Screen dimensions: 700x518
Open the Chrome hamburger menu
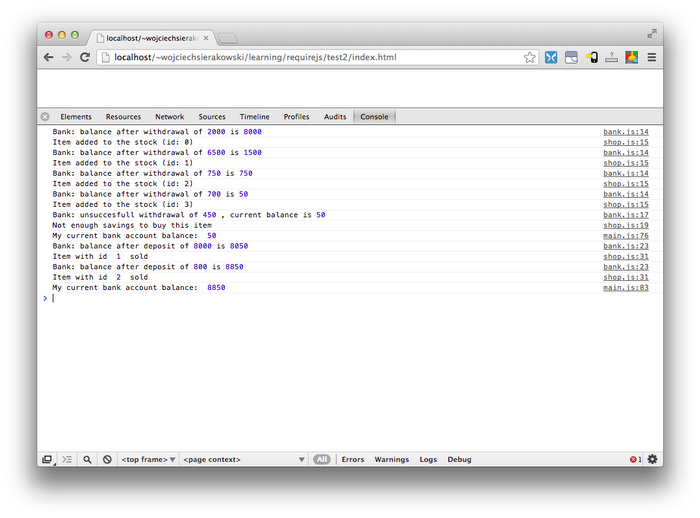[651, 58]
